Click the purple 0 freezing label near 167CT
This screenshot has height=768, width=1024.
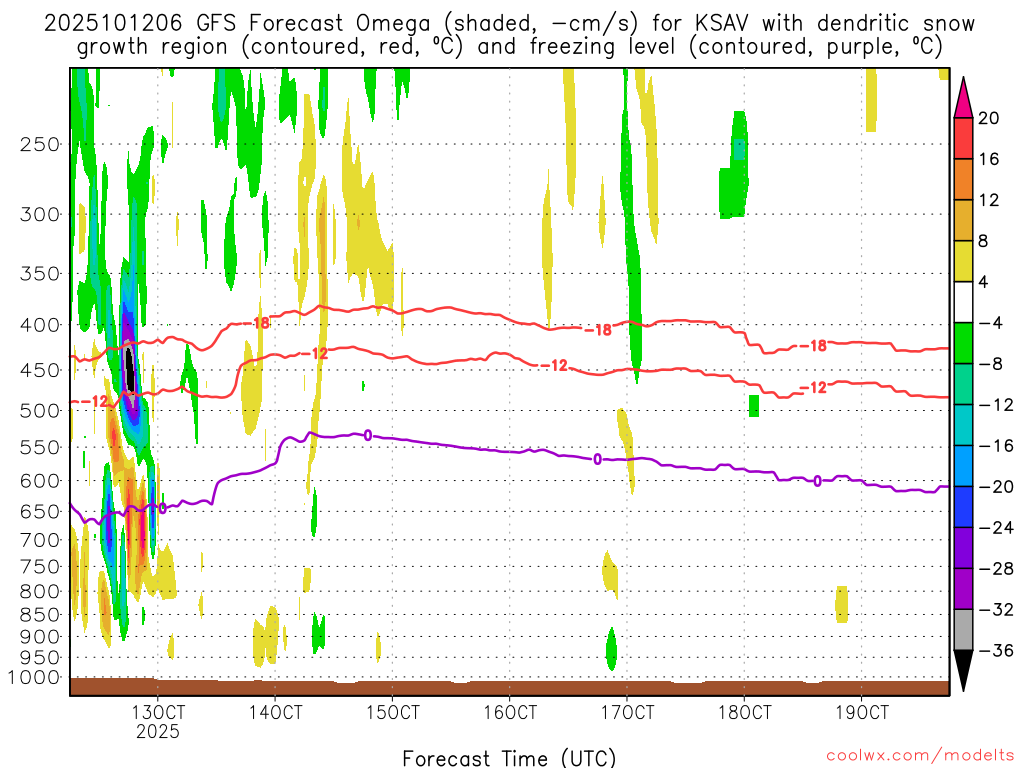[597, 460]
